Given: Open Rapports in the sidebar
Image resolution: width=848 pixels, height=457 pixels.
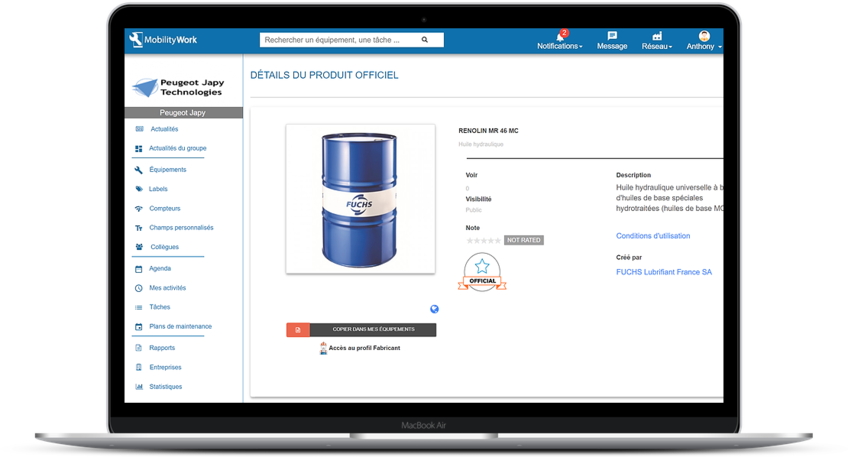Looking at the screenshot, I should click(162, 348).
